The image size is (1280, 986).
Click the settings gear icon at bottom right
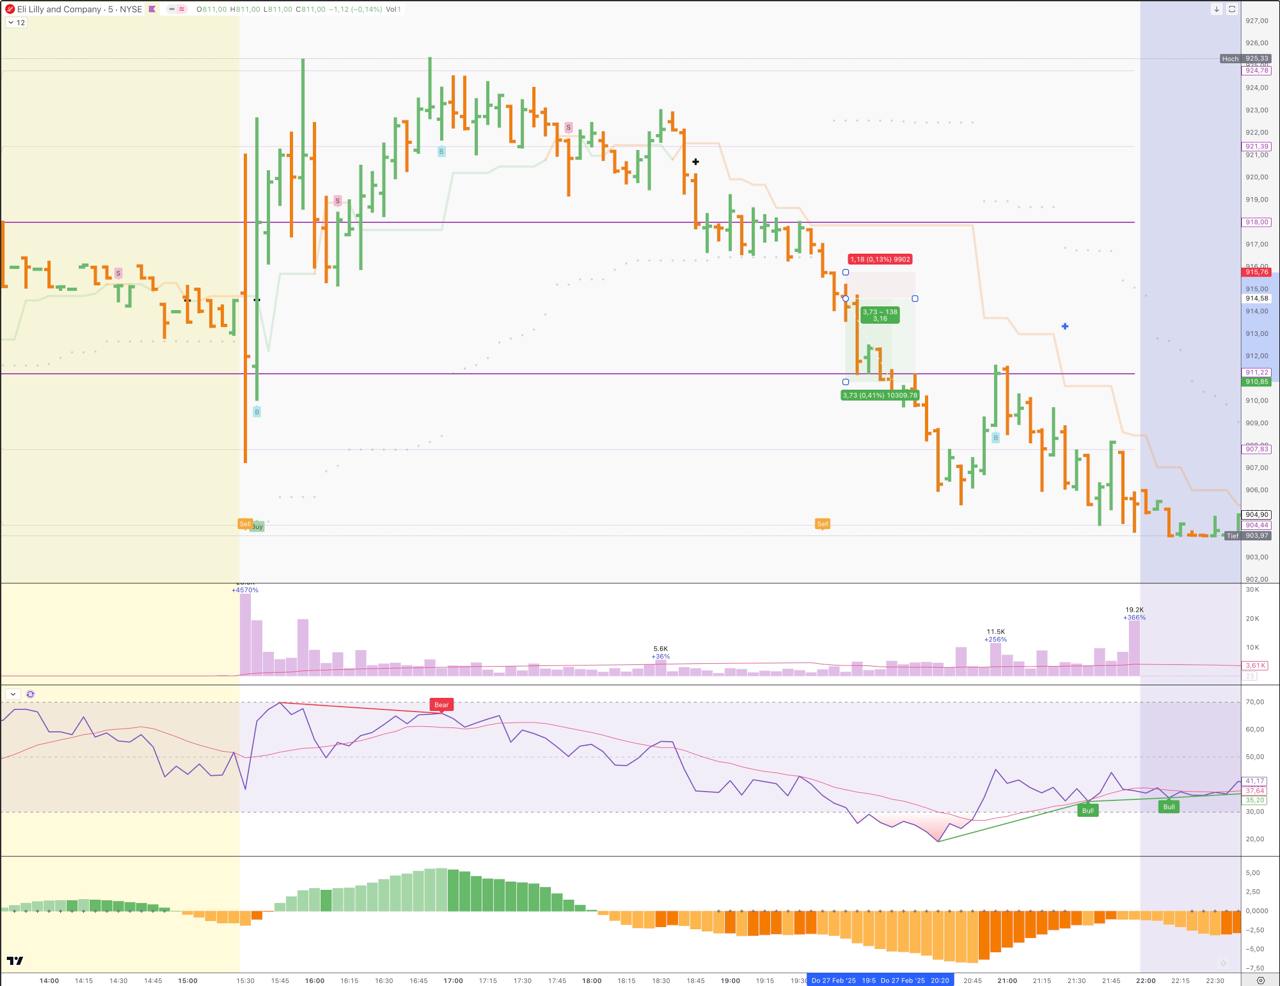[1223, 964]
